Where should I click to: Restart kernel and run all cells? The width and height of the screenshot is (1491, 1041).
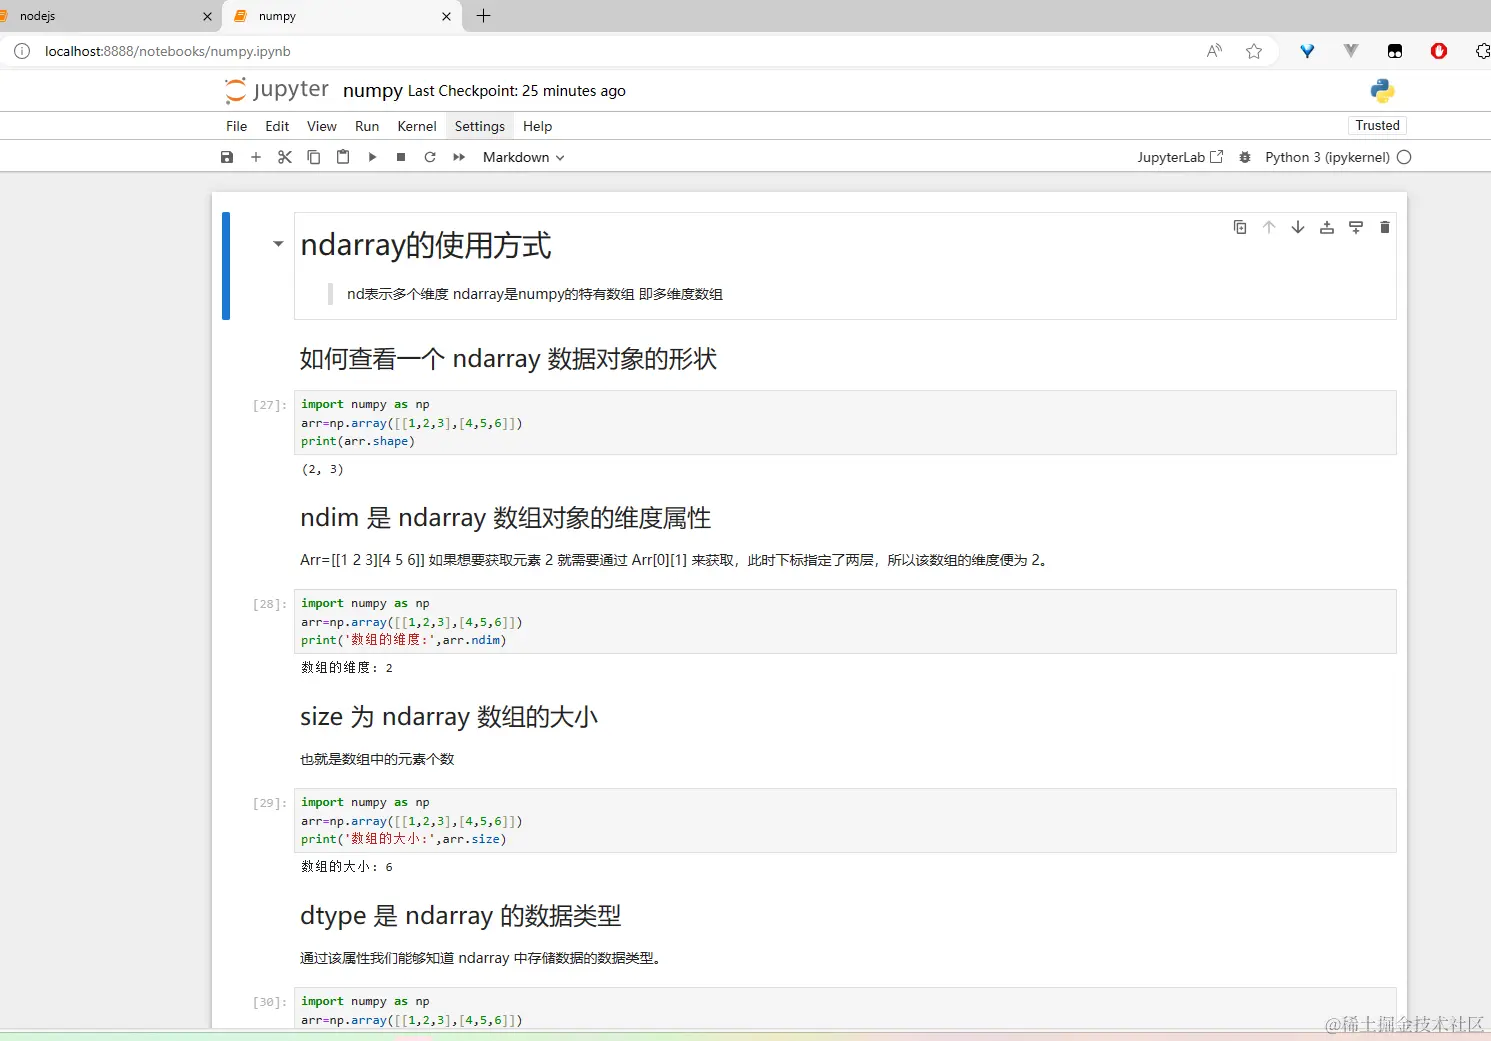click(x=459, y=157)
